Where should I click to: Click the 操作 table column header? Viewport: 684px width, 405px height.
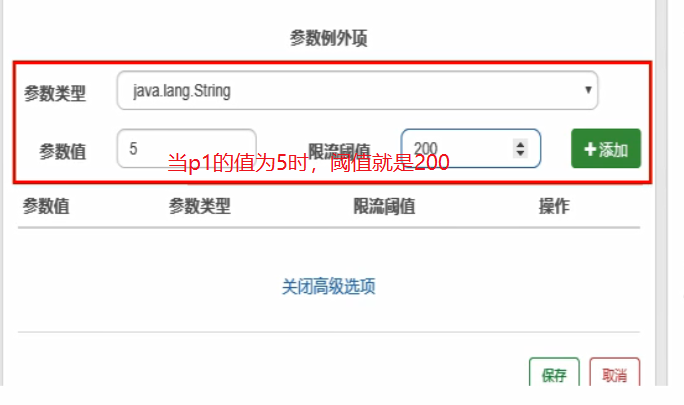click(x=554, y=206)
